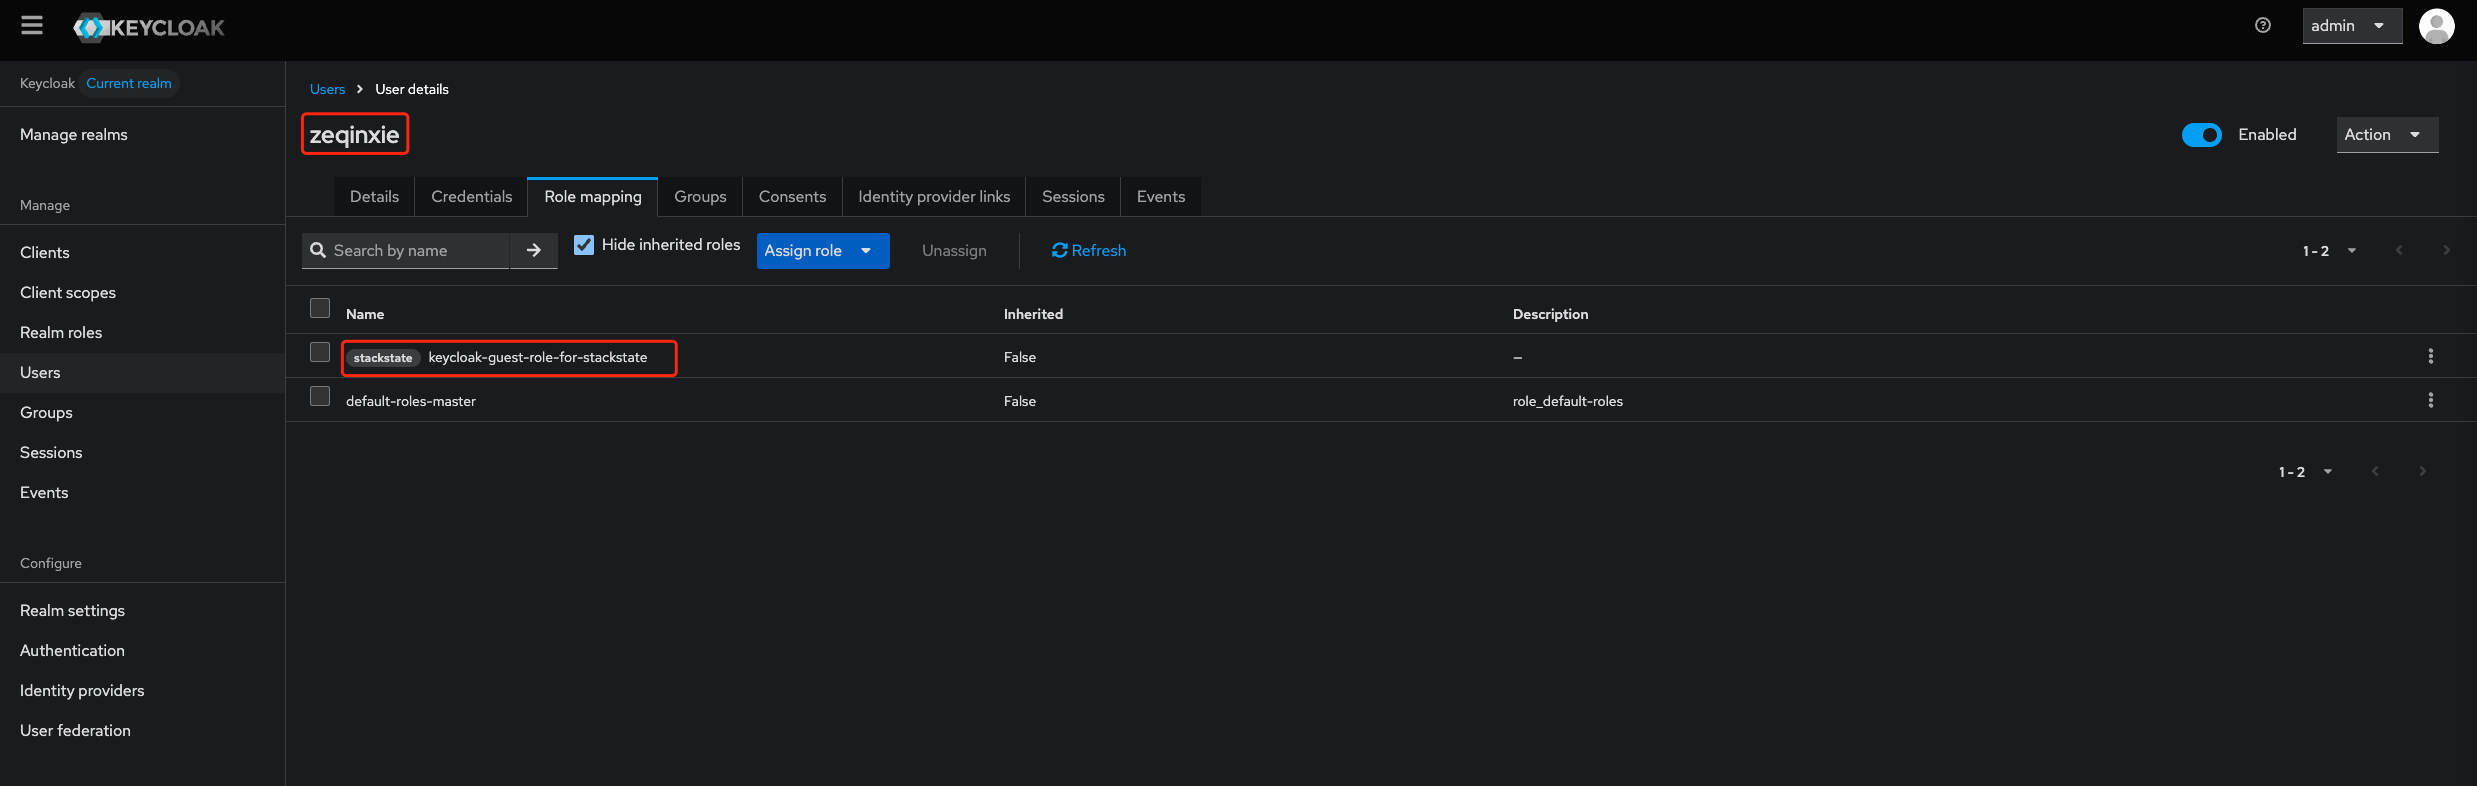Open the admin user dropdown
The image size is (2477, 786).
pos(2351,26)
